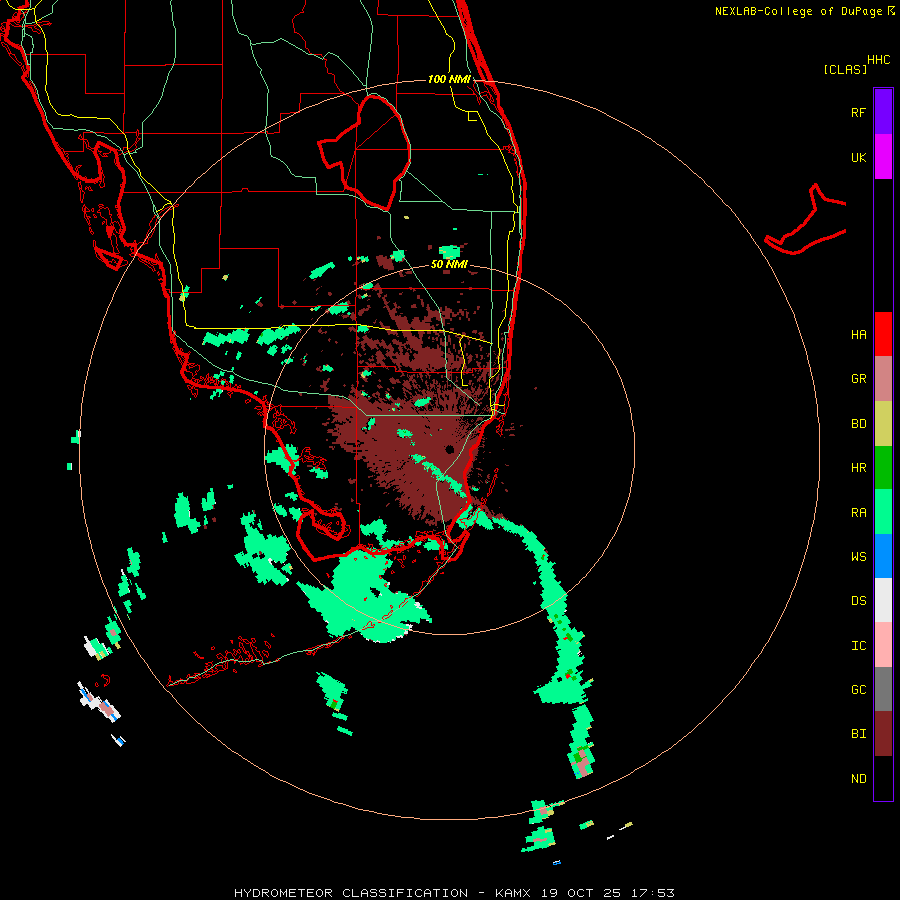Click the WS legend label

coord(858,557)
